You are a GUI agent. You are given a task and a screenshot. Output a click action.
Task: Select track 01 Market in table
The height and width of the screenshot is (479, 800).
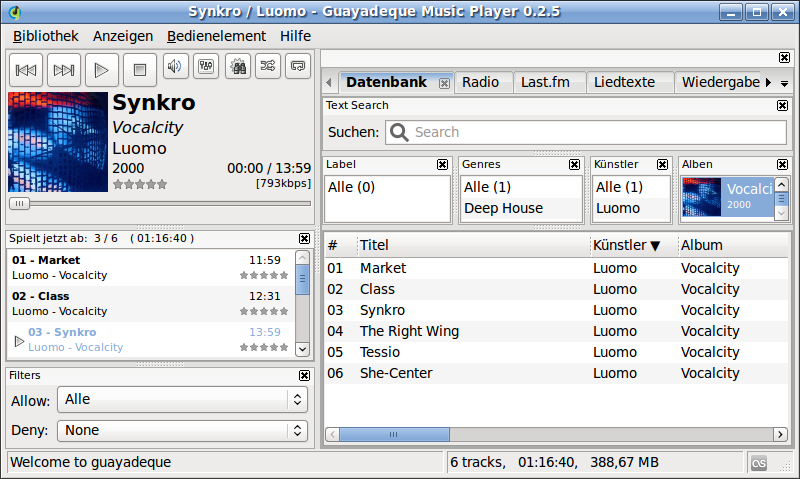[x=557, y=268]
